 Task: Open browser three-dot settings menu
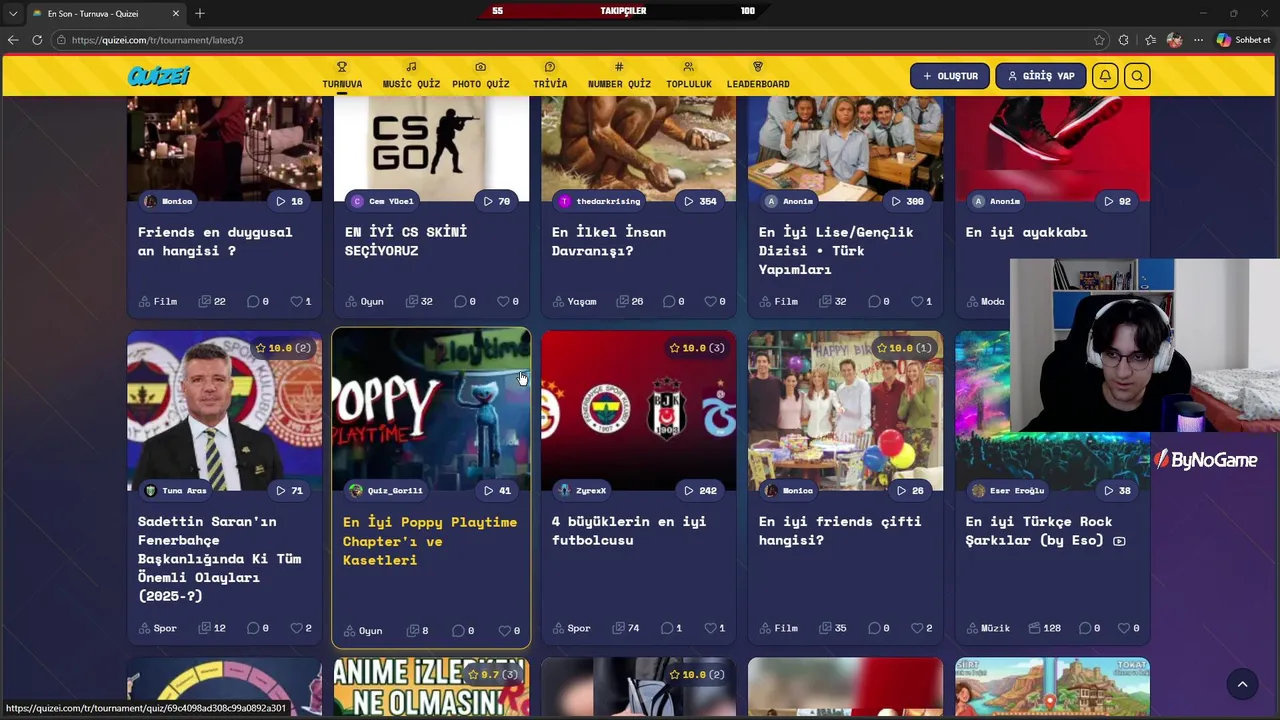[1199, 40]
